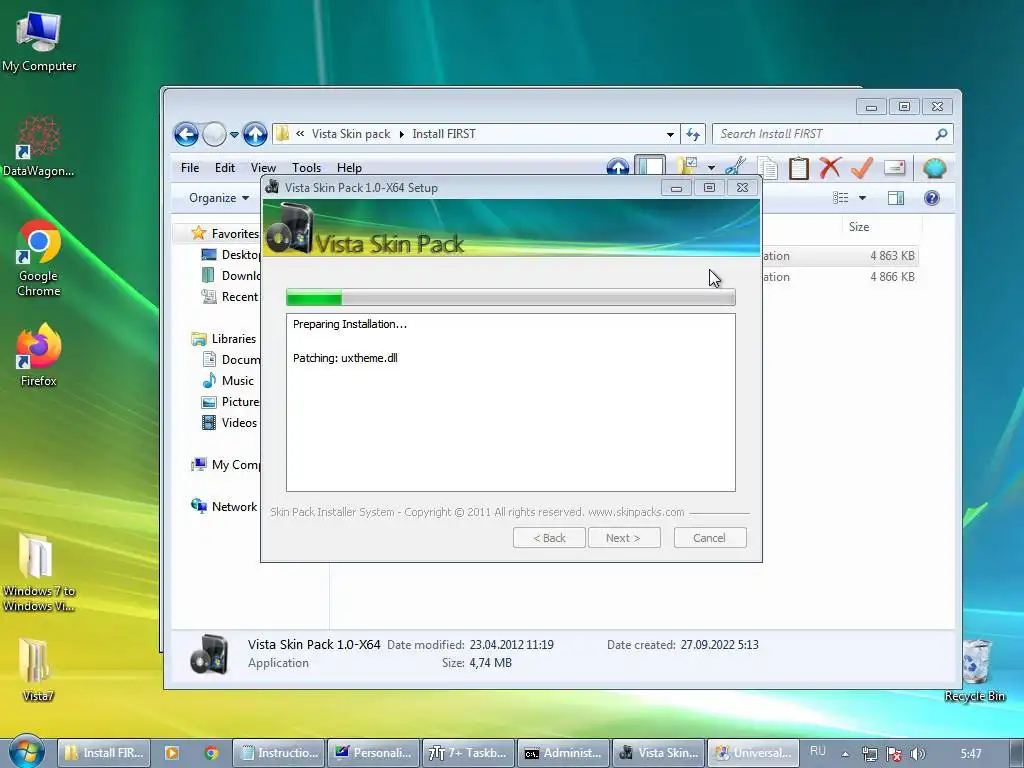Click the volume speaker tray icon
Viewport: 1024px width, 768px height.
pos(918,754)
